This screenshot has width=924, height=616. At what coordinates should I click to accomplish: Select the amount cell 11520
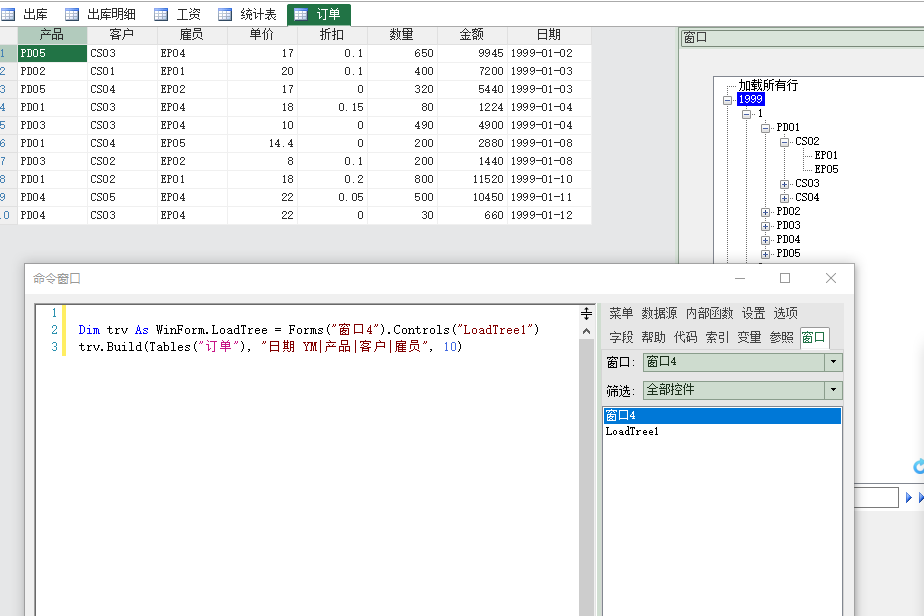(472, 179)
